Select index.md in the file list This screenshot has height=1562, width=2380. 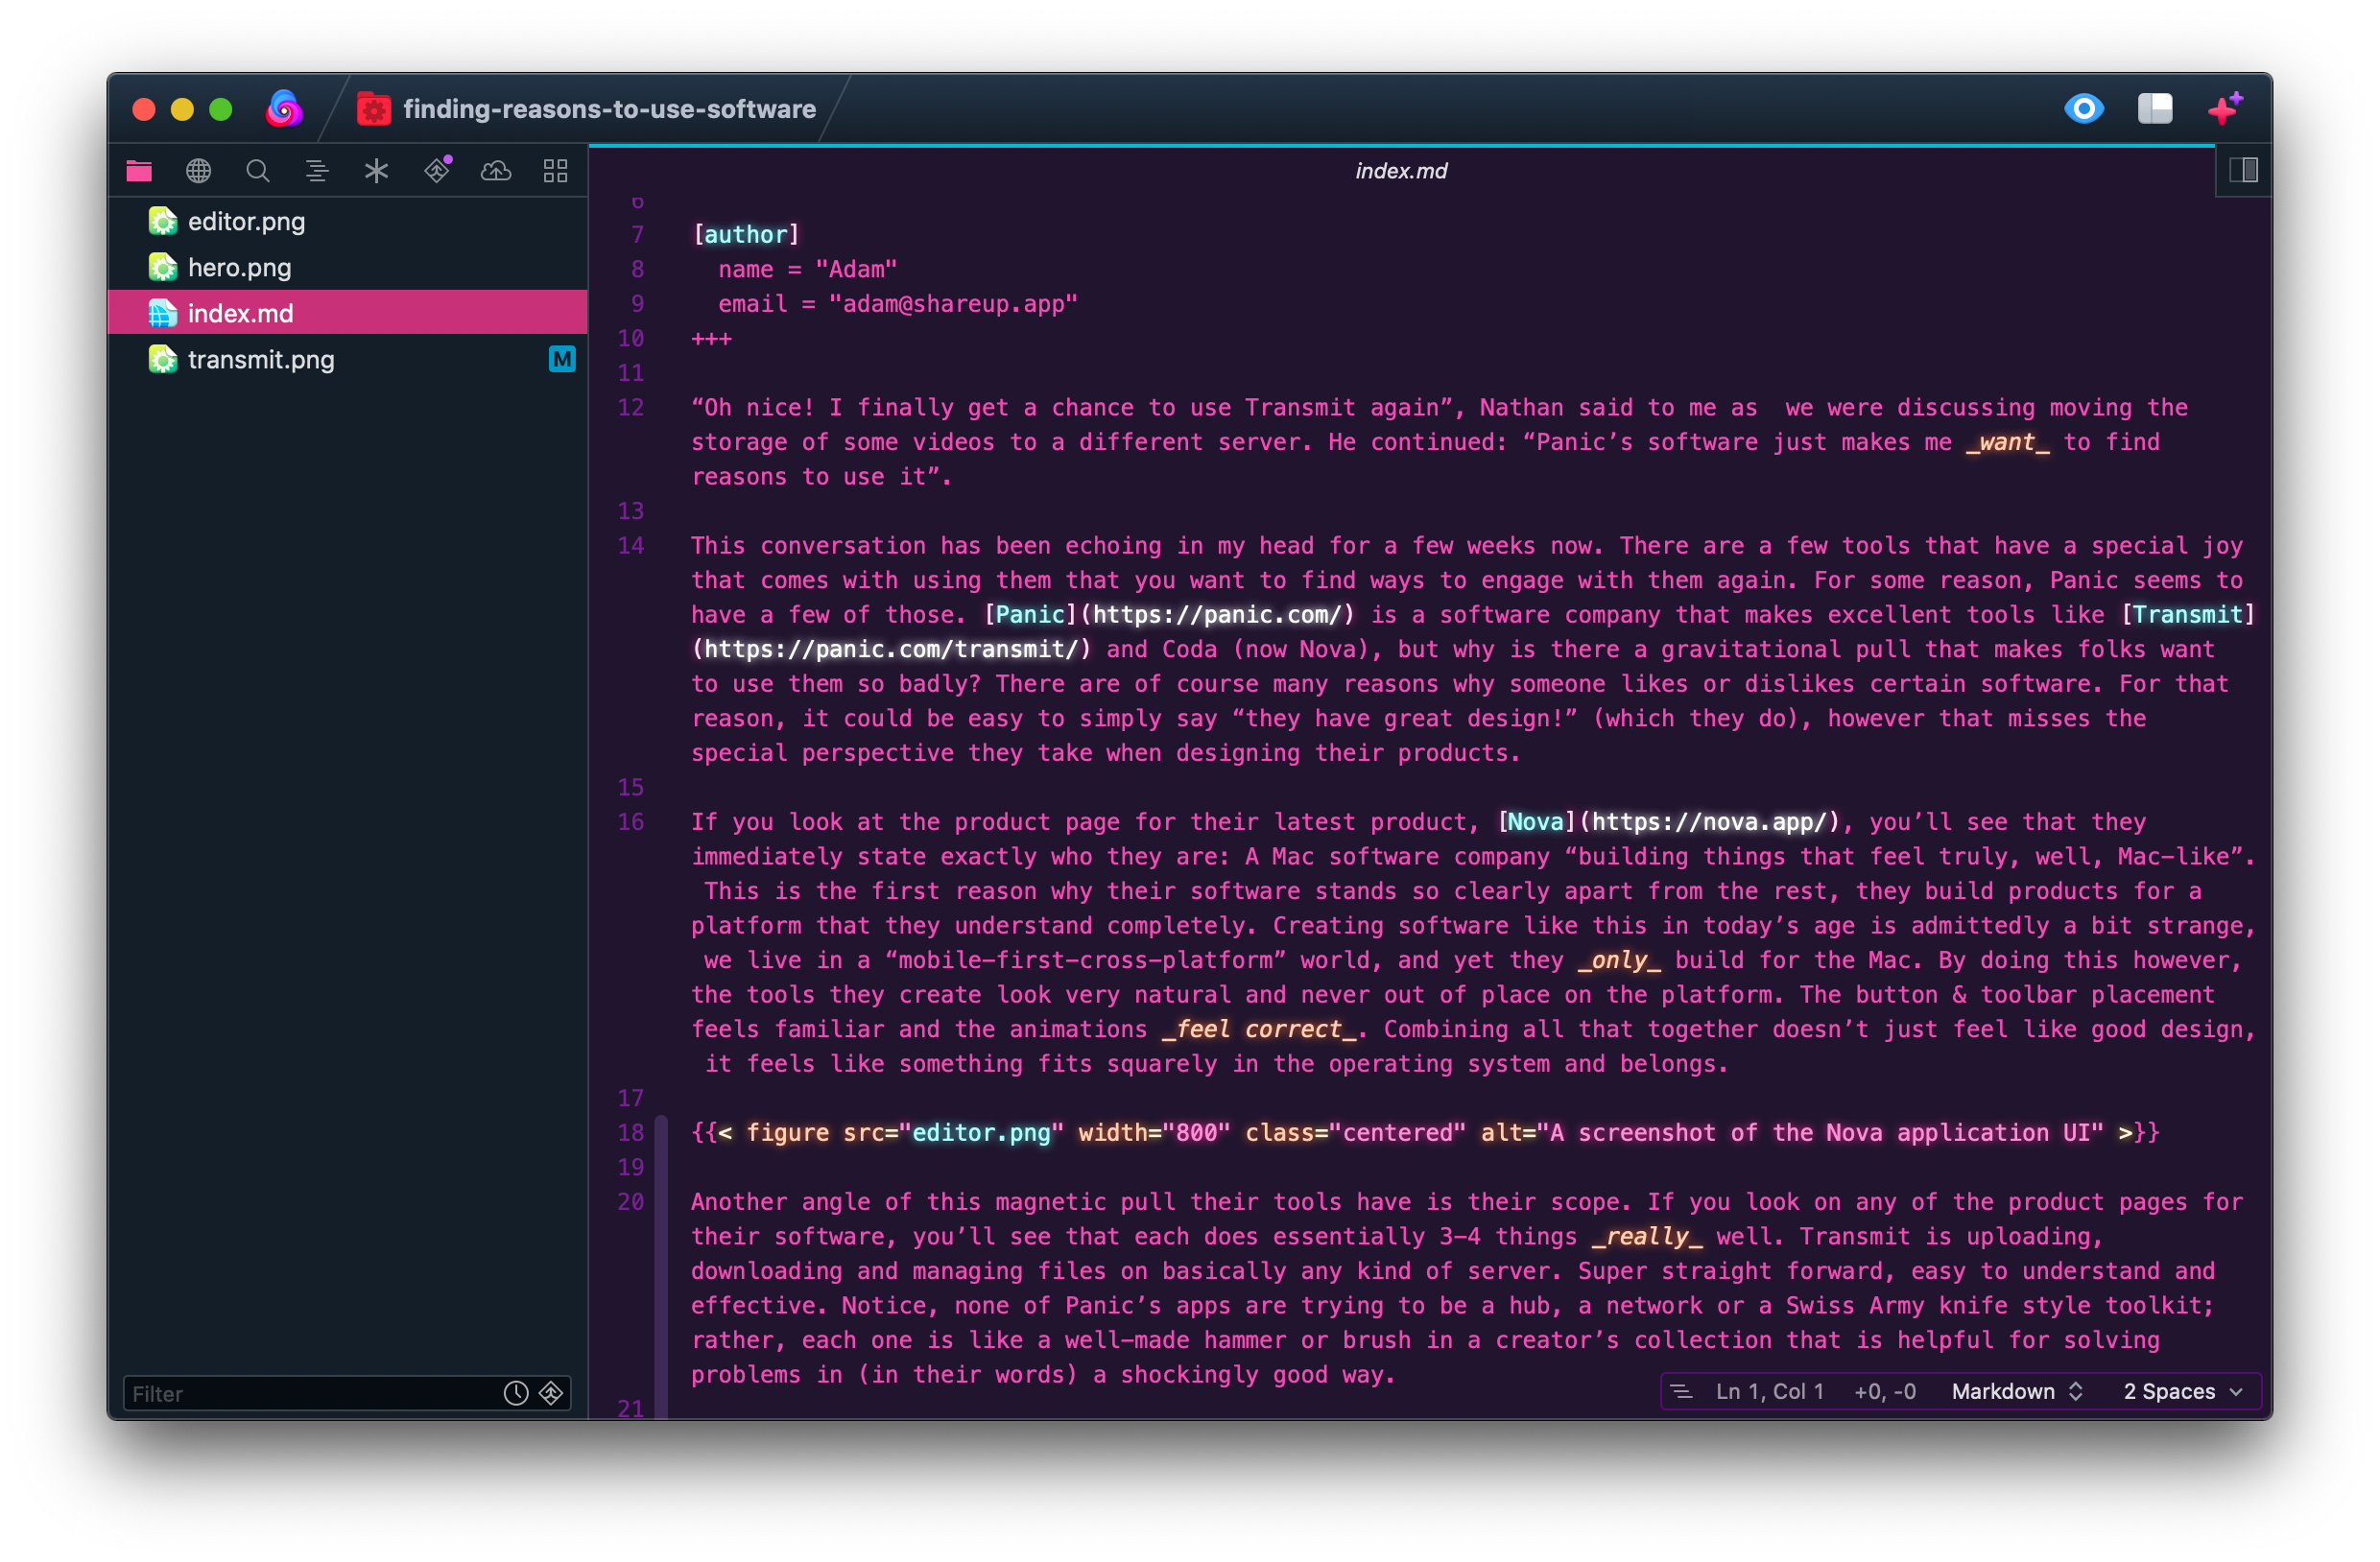coord(348,313)
